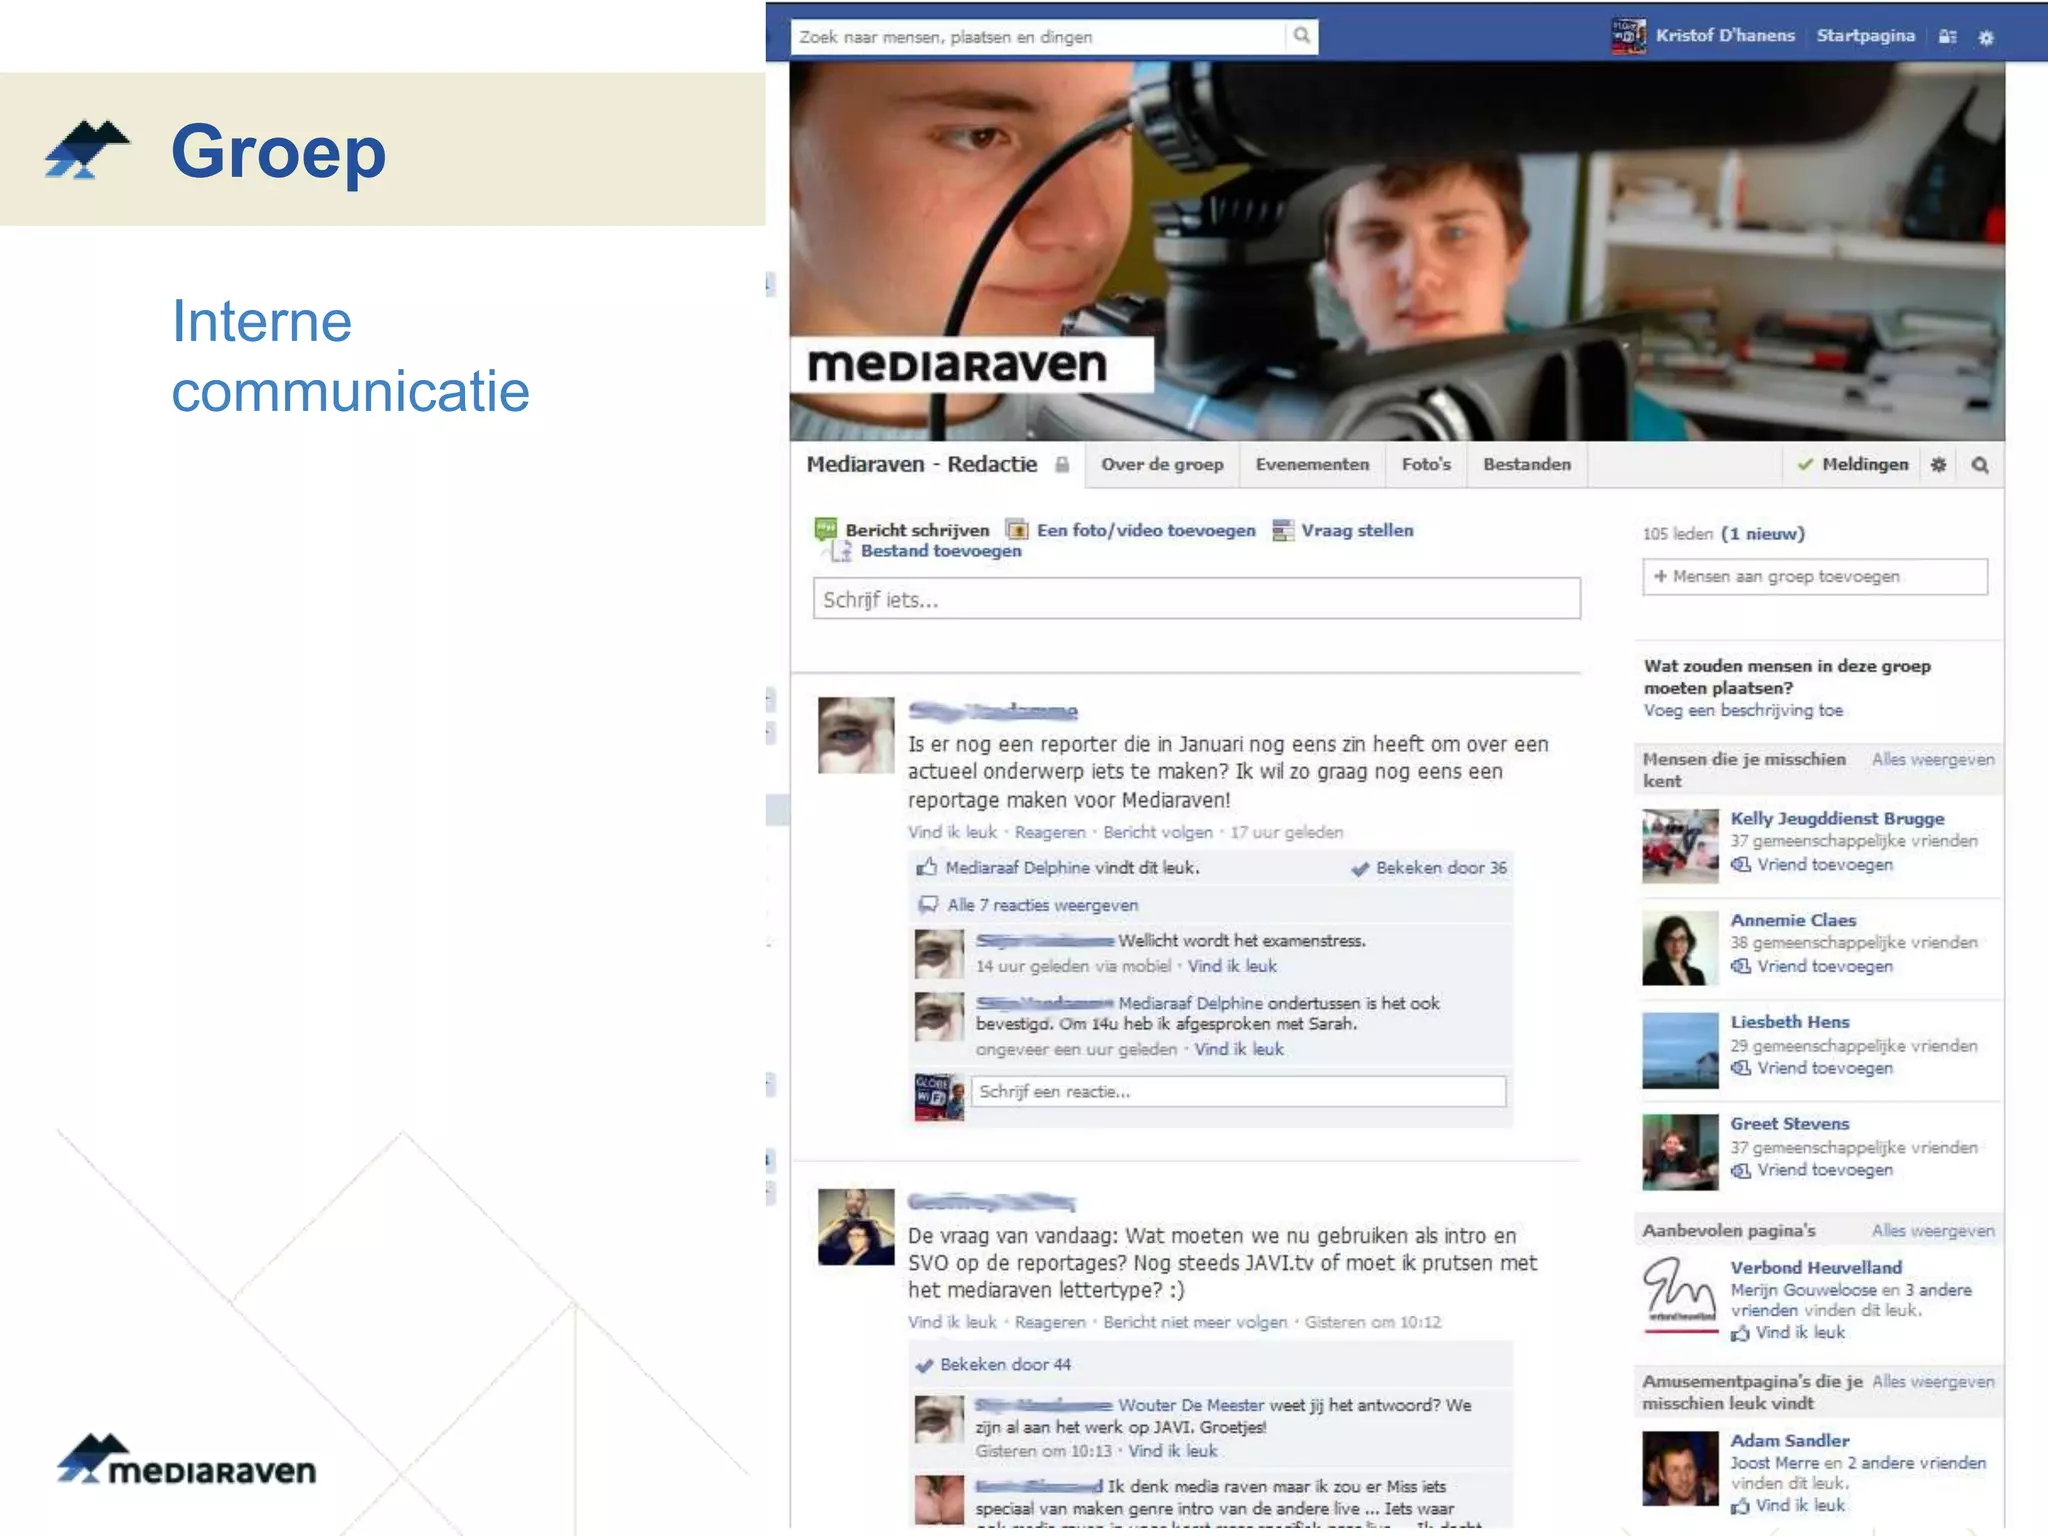The height and width of the screenshot is (1536, 2048).
Task: Click Alles weergeven for Amusementpagina's
Action: [1933, 1382]
